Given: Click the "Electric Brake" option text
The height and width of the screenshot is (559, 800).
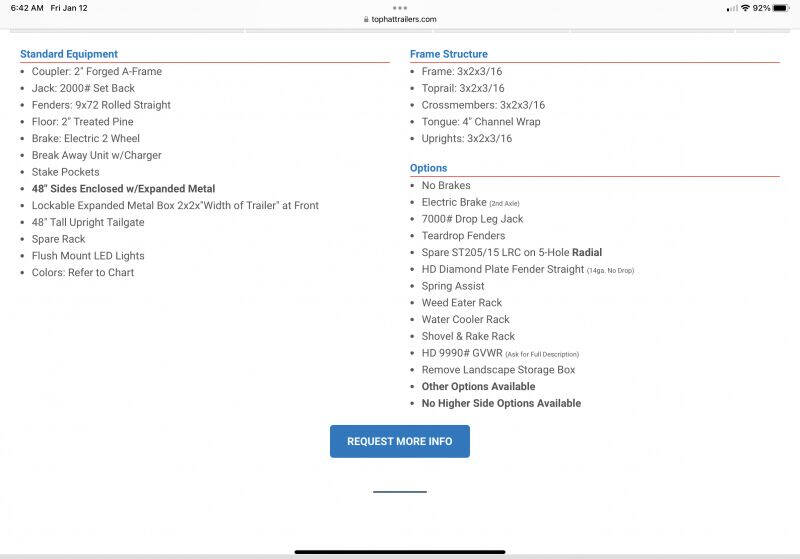Looking at the screenshot, I should tap(454, 202).
